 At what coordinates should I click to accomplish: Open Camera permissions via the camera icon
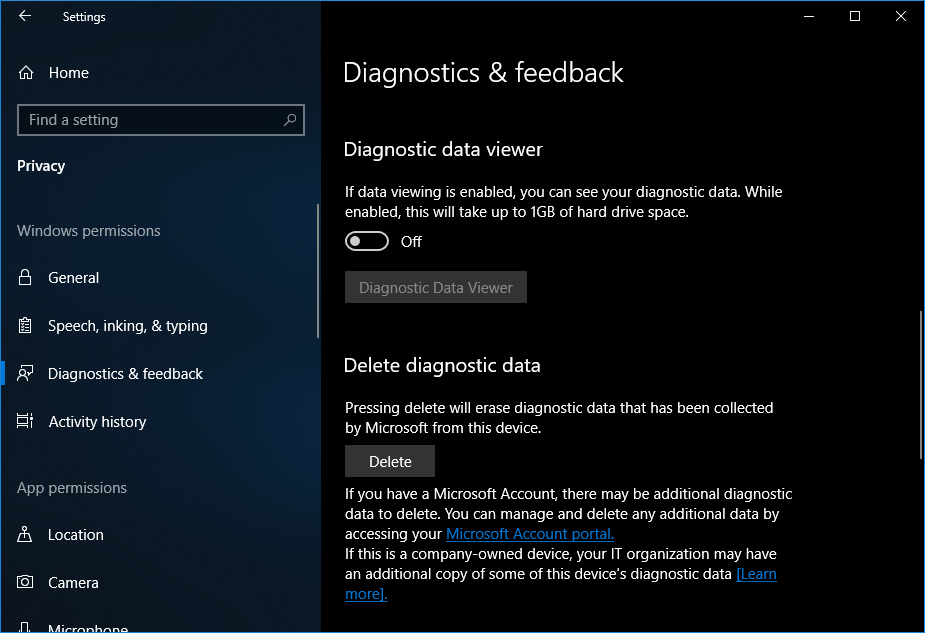(26, 583)
